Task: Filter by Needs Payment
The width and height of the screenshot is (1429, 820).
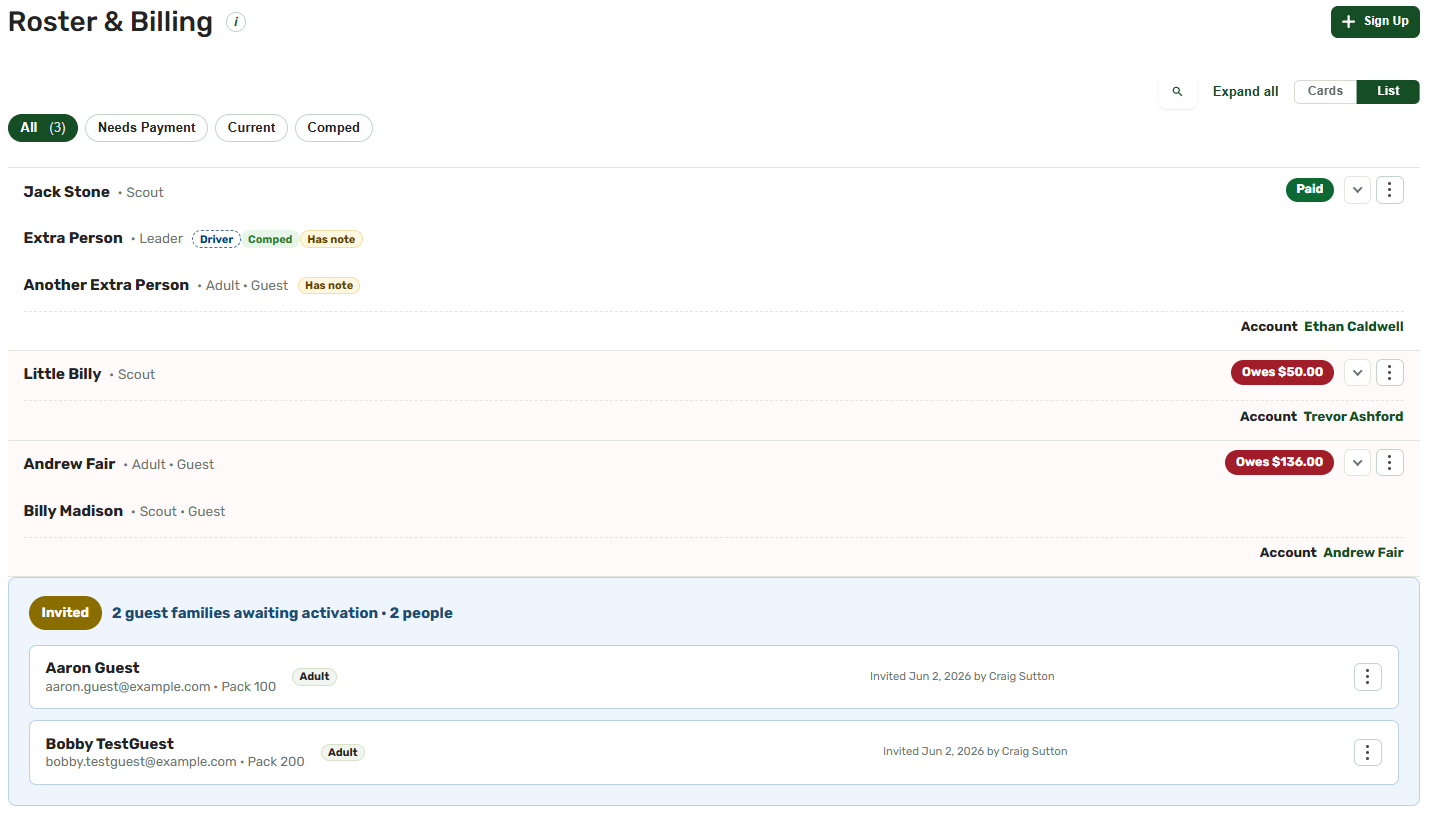Action: (147, 128)
